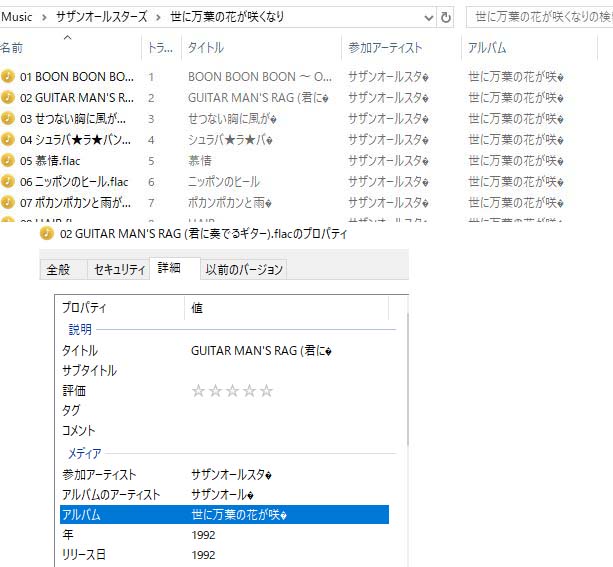Image resolution: width=613 pixels, height=567 pixels.
Task: Click 世に万葉の花が咲くなり breadcrumb
Action: [x=227, y=17]
